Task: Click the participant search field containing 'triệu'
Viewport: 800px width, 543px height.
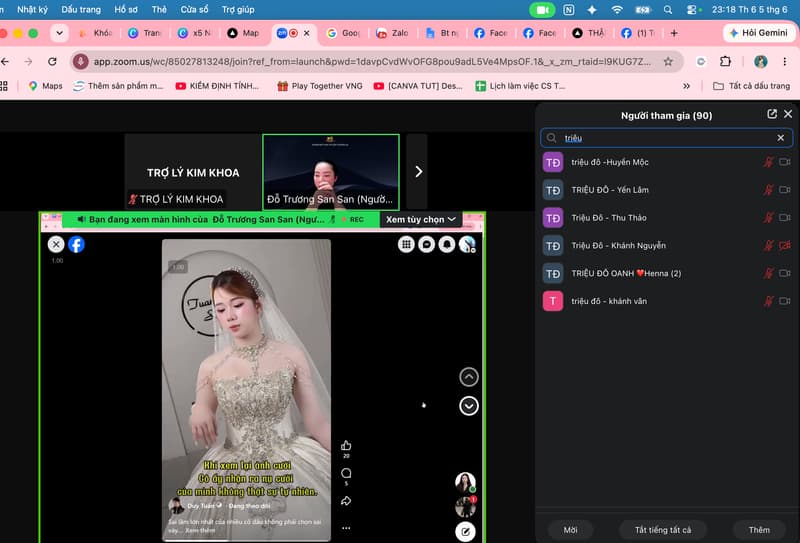Action: (666, 138)
